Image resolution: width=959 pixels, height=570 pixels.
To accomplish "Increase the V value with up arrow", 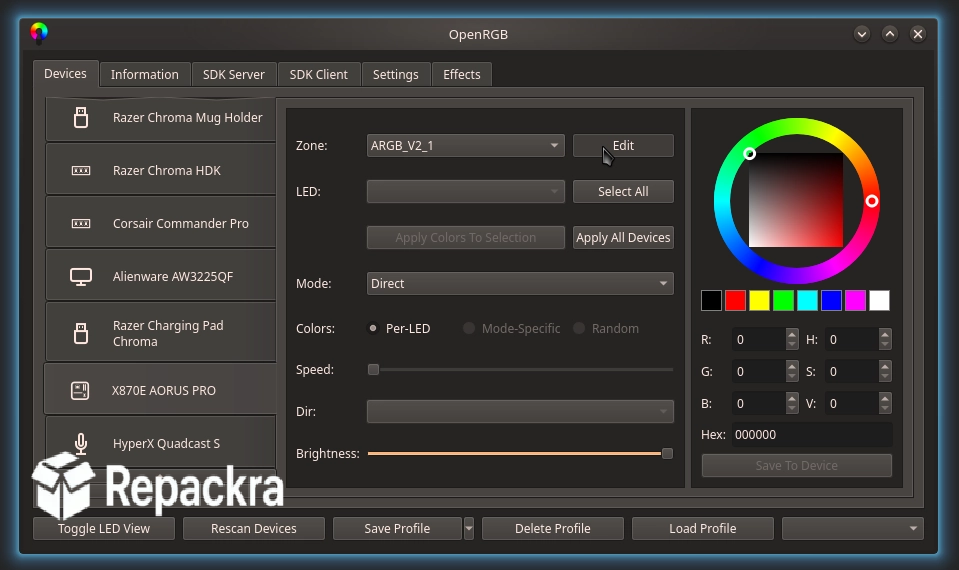I will (885, 398).
